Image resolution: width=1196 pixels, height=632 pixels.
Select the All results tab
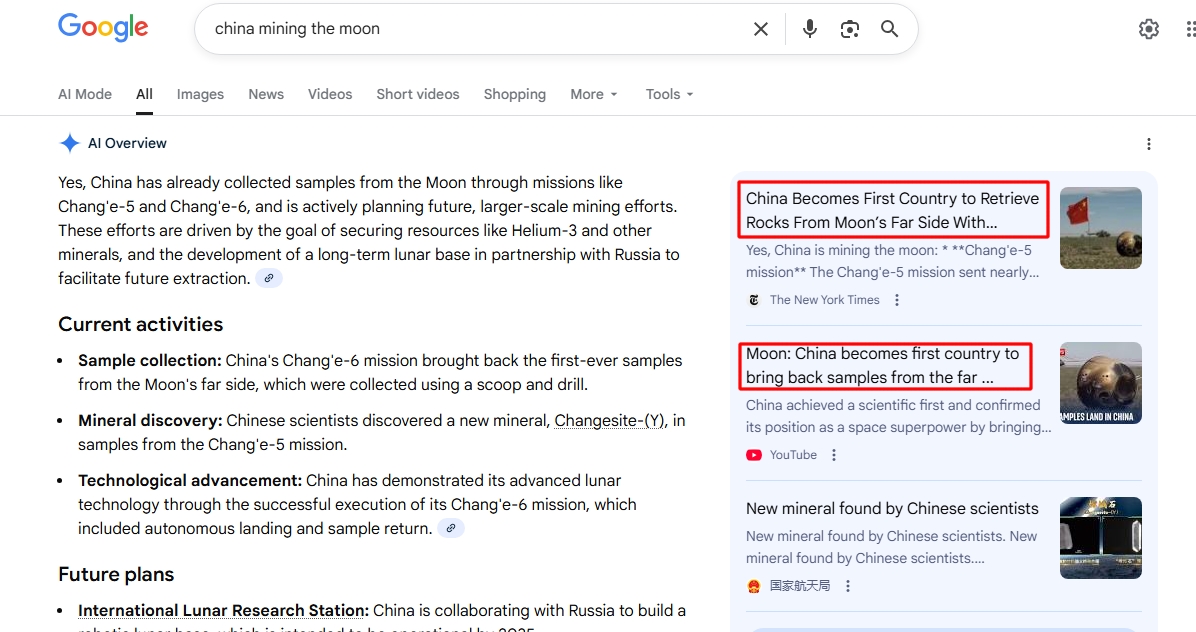[x=144, y=95]
